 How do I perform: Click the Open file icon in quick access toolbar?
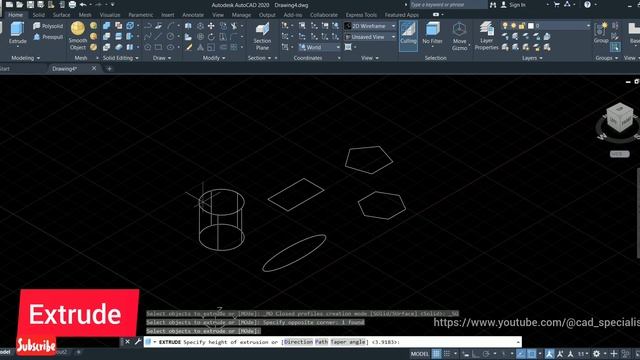(20, 5)
